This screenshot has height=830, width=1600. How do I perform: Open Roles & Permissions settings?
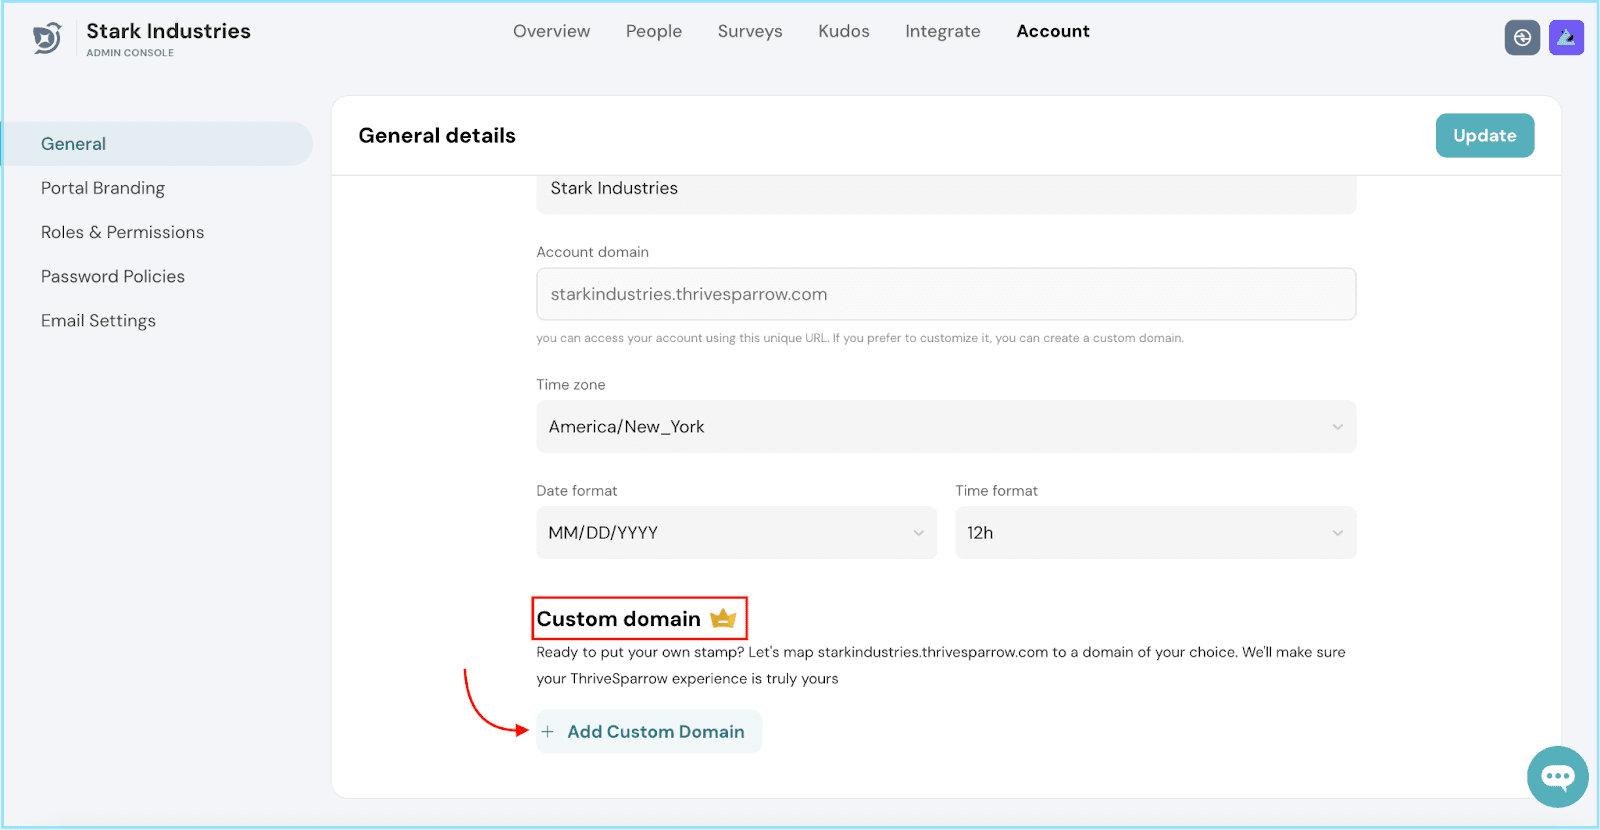pyautogui.click(x=122, y=232)
